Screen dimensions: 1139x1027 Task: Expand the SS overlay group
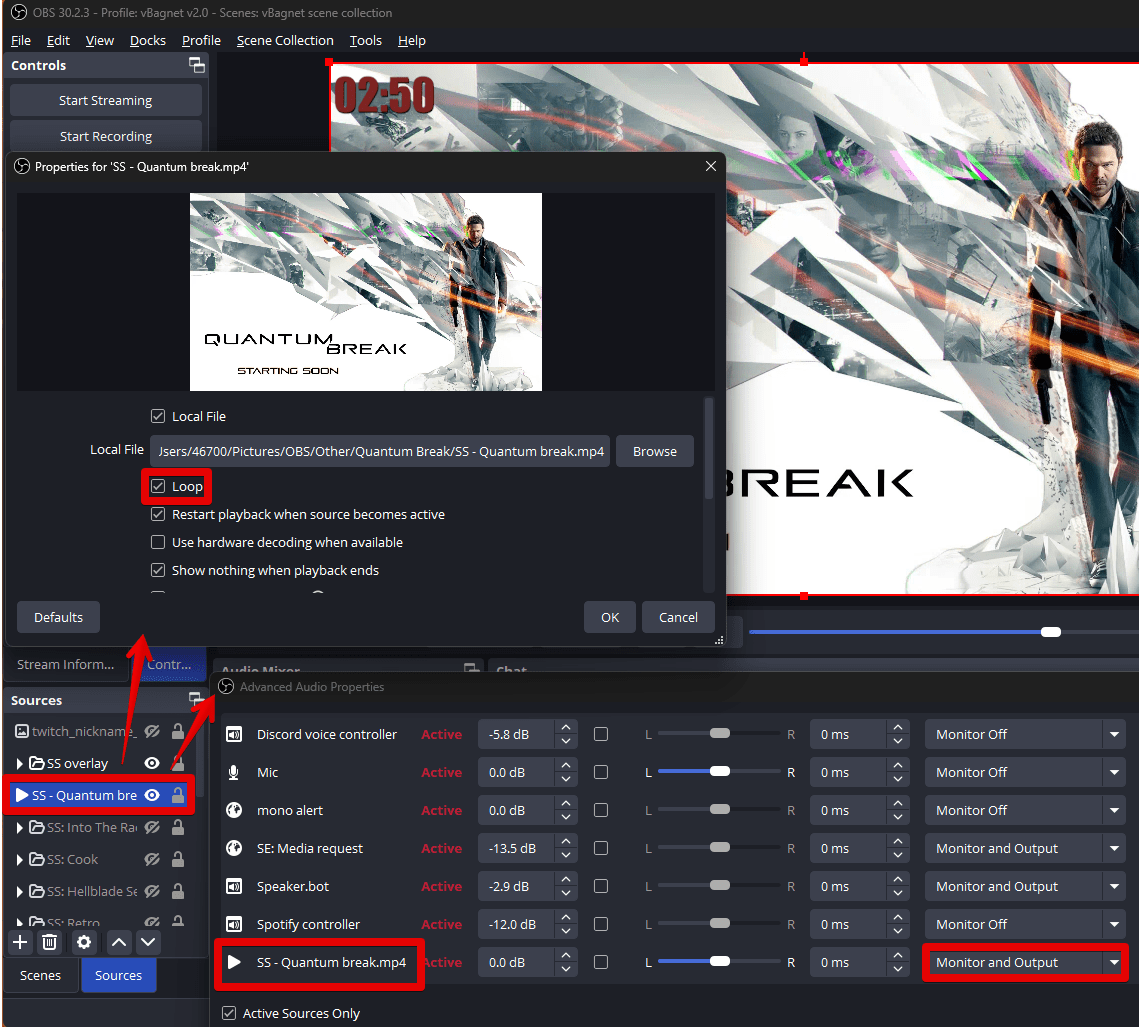coord(20,763)
